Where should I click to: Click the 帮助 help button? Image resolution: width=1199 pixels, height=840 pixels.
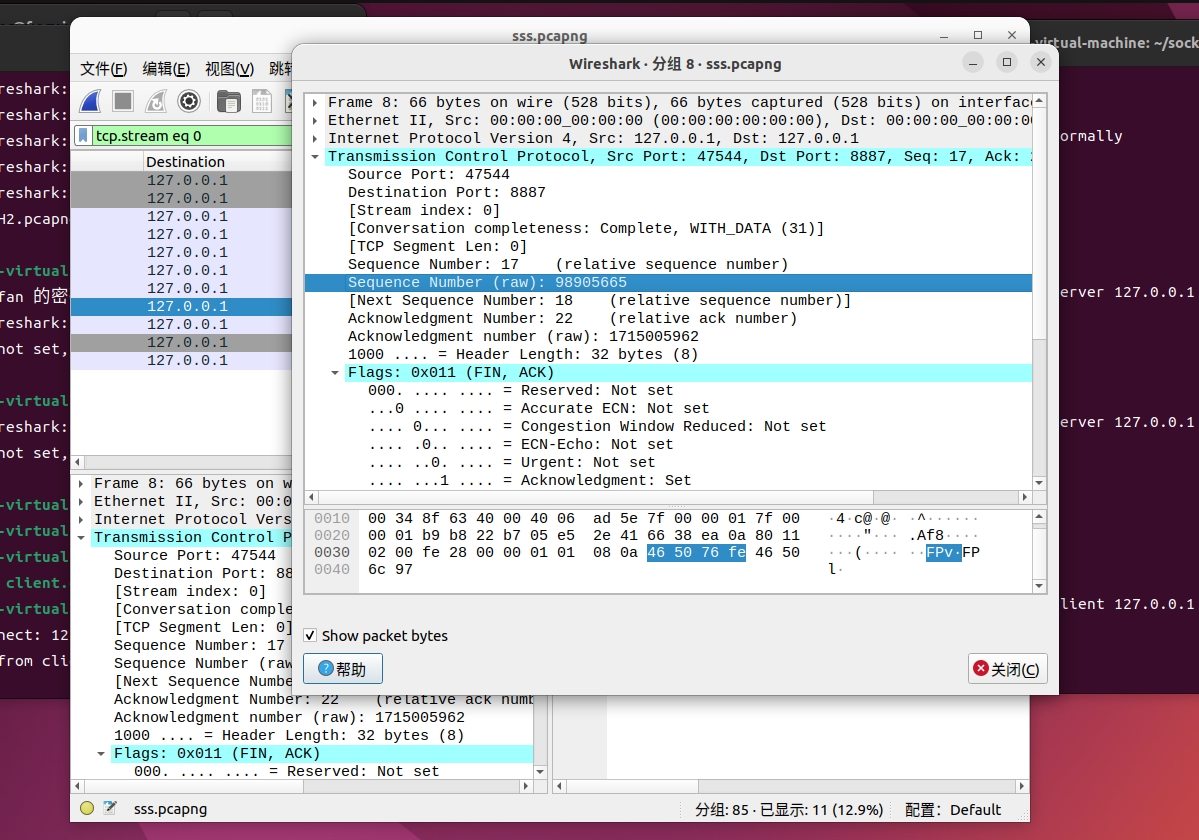pos(343,669)
